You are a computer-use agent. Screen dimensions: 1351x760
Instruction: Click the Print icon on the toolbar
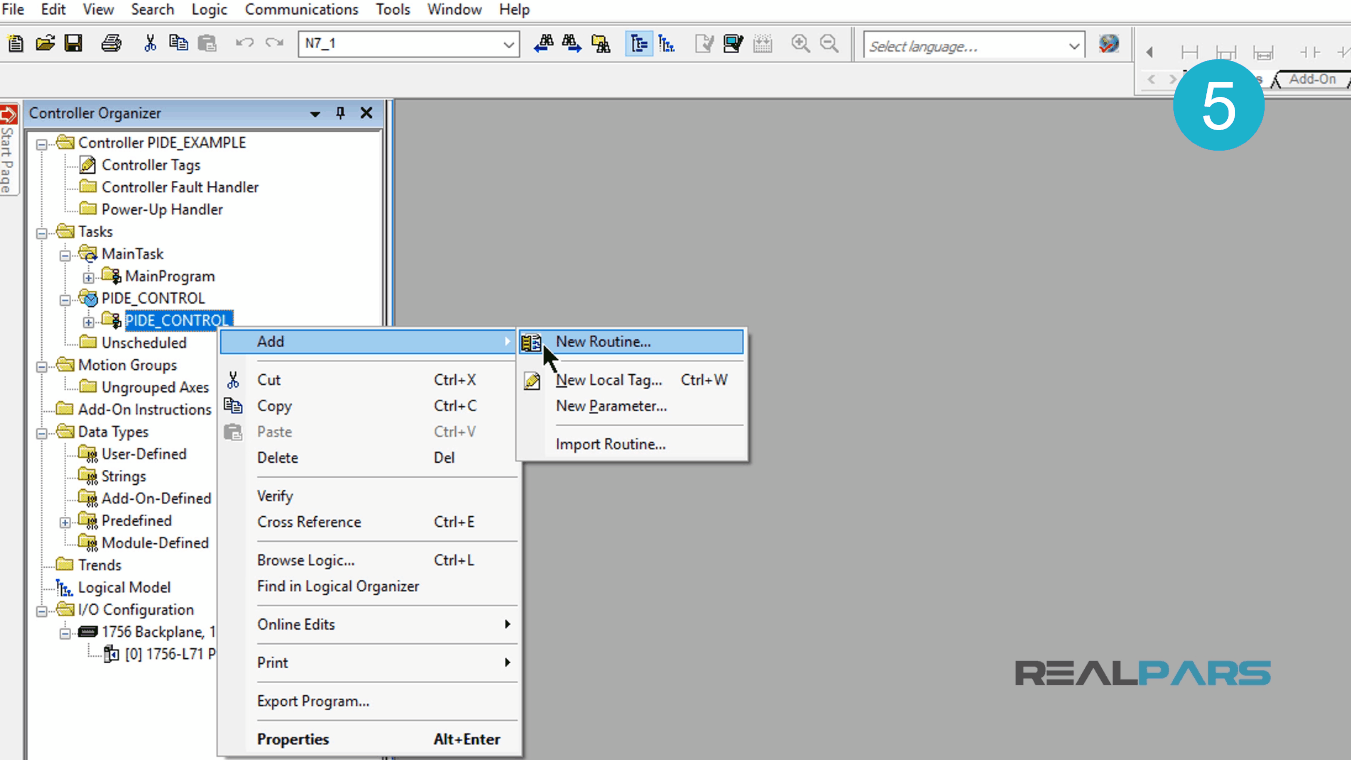point(111,44)
